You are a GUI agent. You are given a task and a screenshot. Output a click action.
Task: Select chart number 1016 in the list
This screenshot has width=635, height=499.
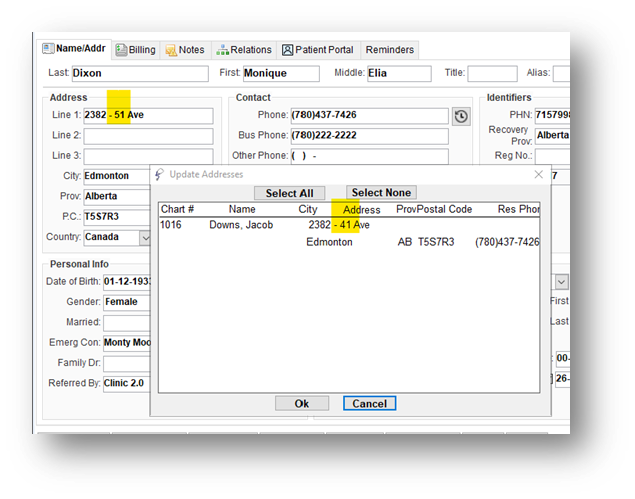tap(170, 225)
